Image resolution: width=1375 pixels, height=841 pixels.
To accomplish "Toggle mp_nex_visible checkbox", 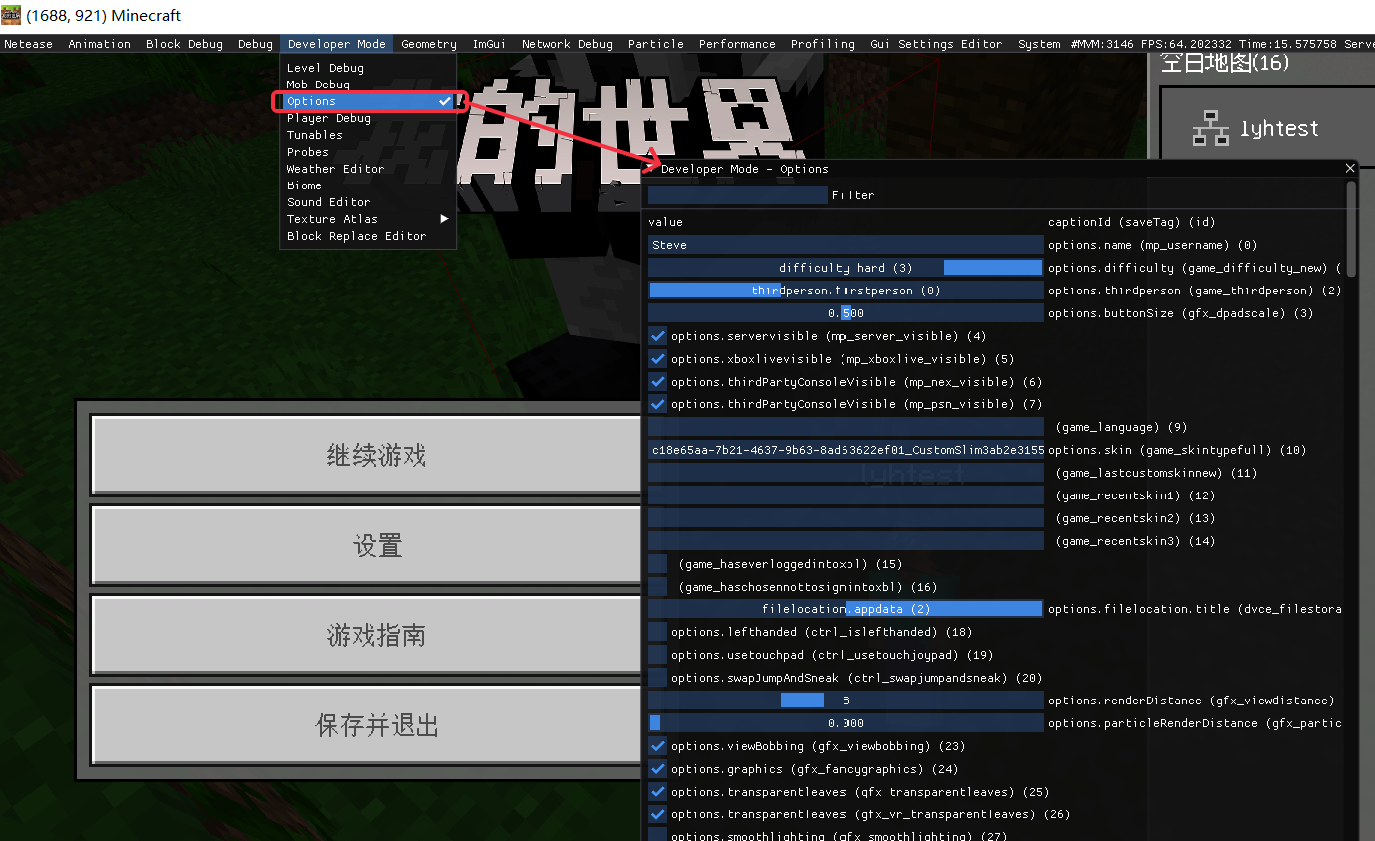I will (657, 382).
